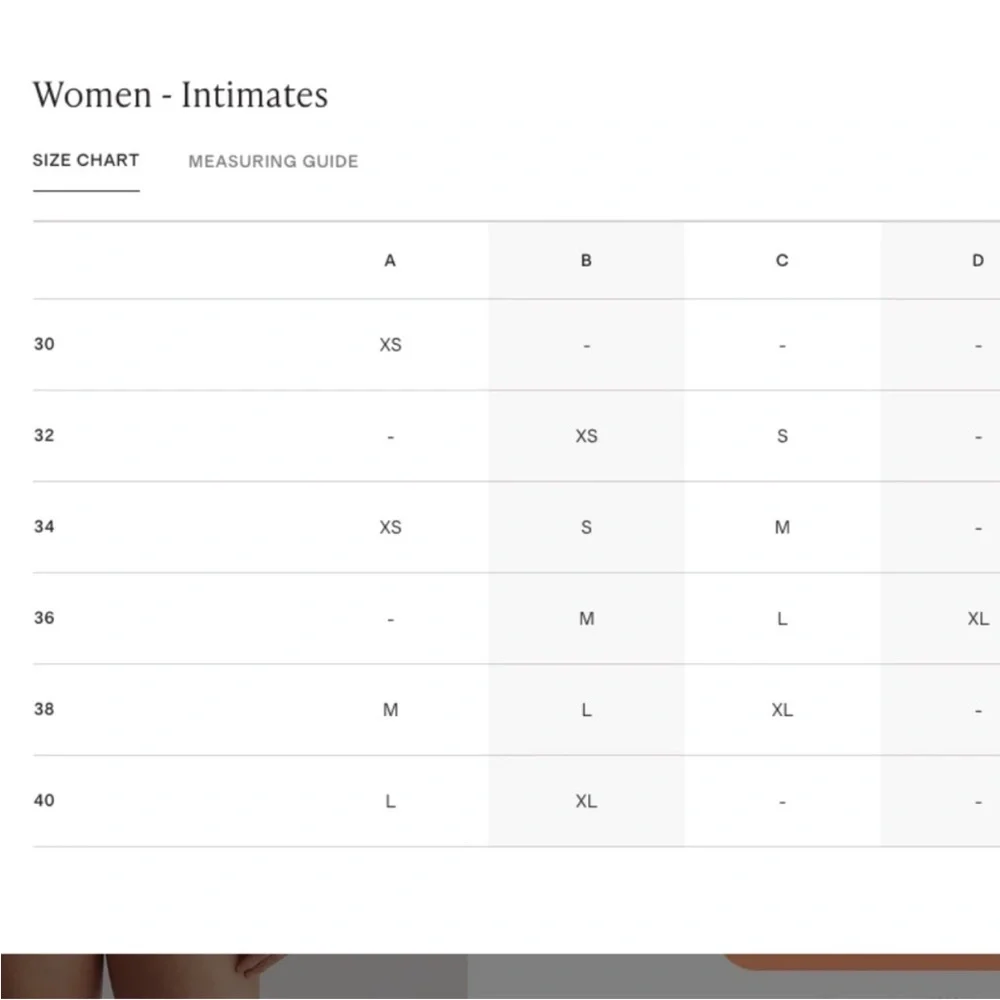Click column header B
The image size is (1000, 1000).
tap(586, 260)
